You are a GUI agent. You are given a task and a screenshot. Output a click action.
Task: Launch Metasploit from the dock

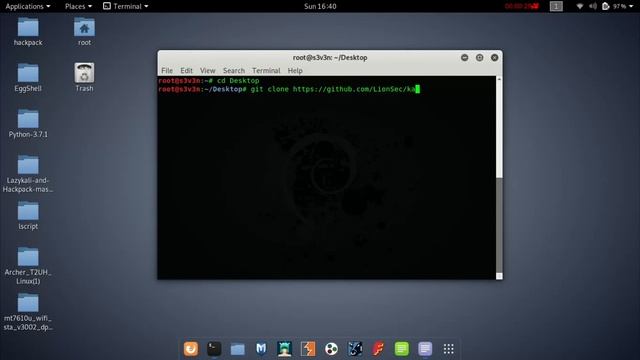point(261,349)
